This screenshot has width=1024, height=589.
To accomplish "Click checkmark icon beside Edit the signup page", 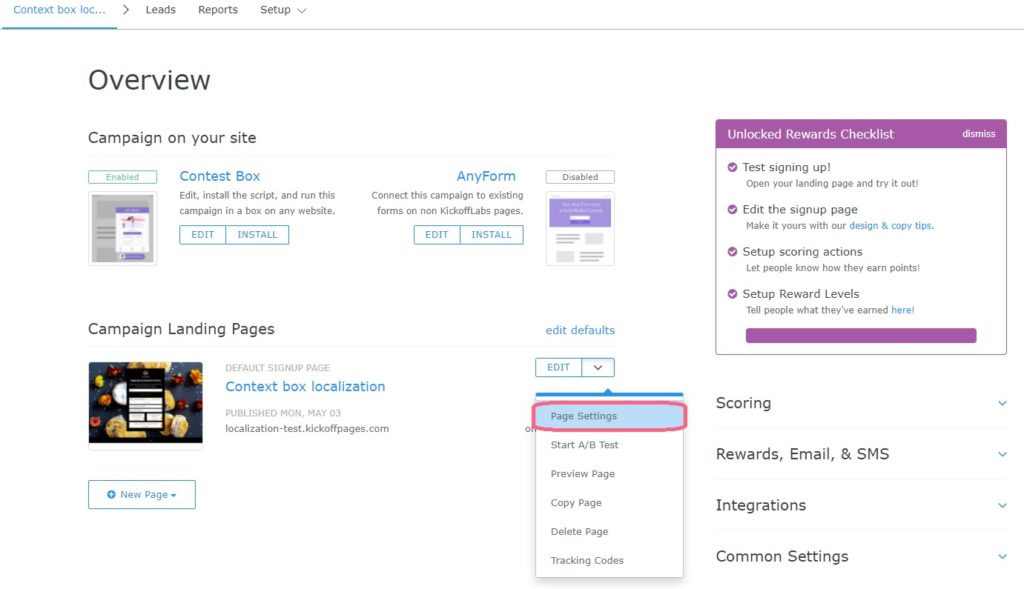I will (732, 210).
